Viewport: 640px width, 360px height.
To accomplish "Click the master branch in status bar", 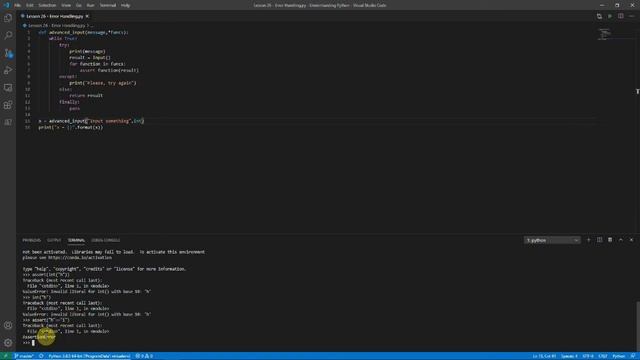I will point(24,356).
